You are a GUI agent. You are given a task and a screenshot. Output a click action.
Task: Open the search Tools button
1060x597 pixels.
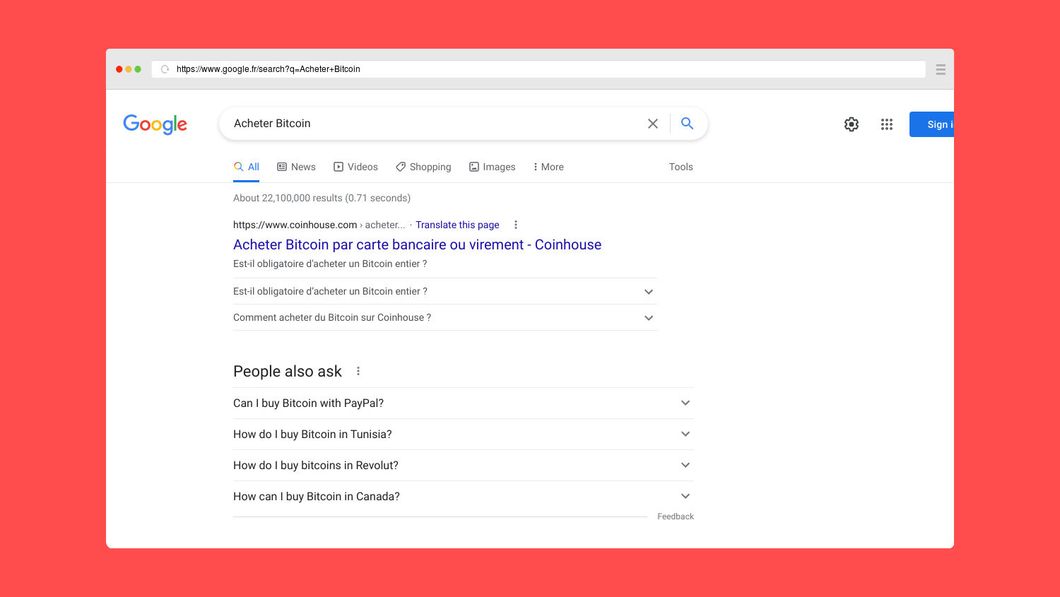(681, 167)
